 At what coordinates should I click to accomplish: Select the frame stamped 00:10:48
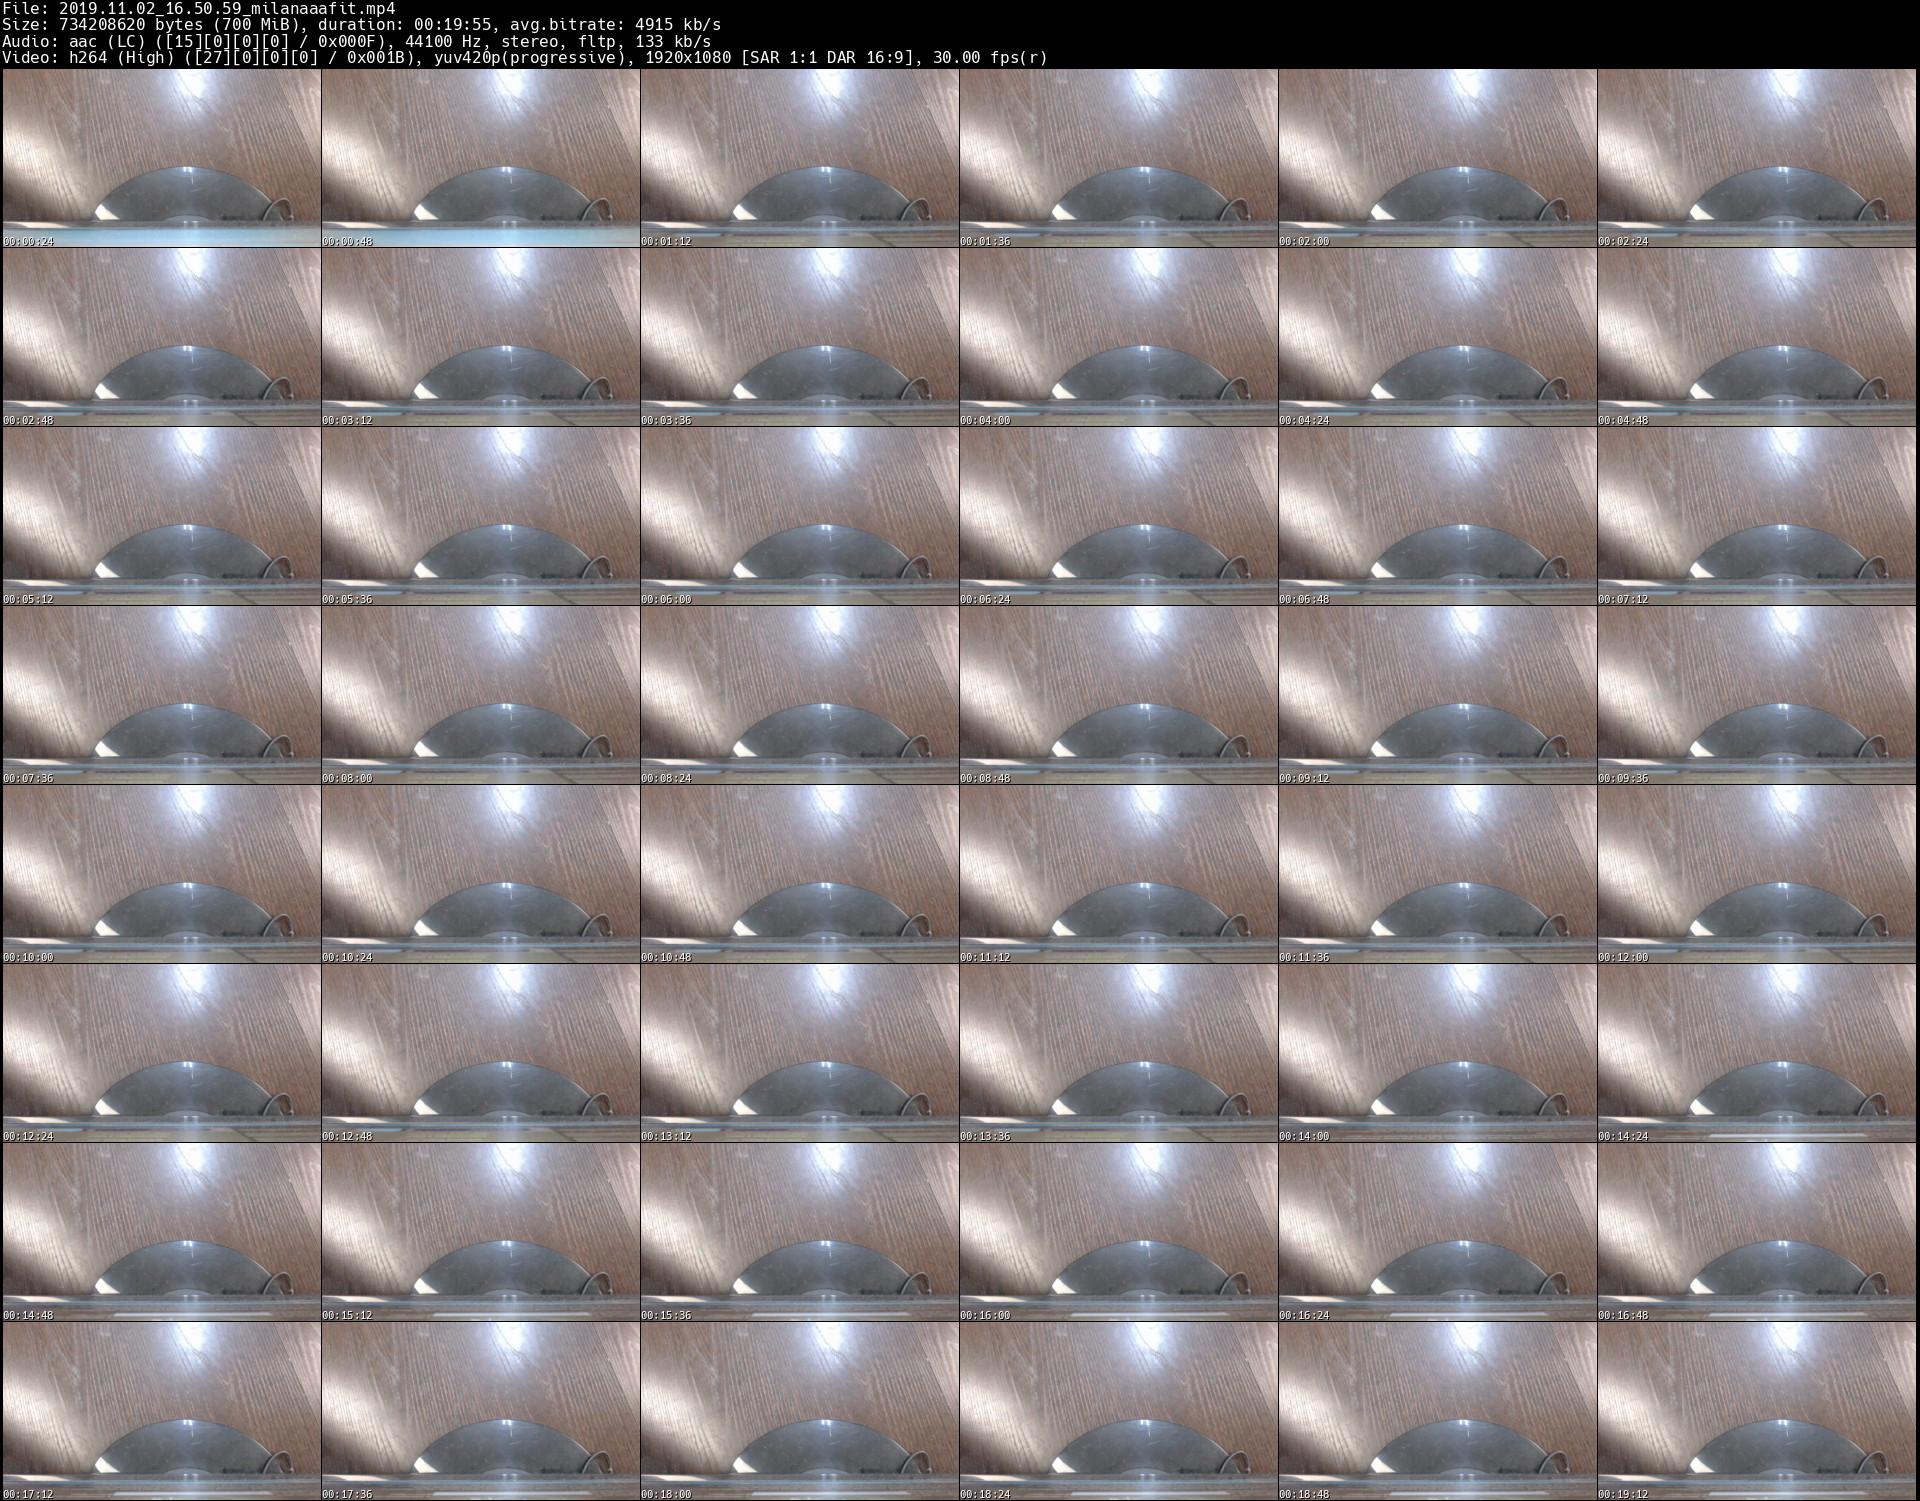tap(799, 874)
